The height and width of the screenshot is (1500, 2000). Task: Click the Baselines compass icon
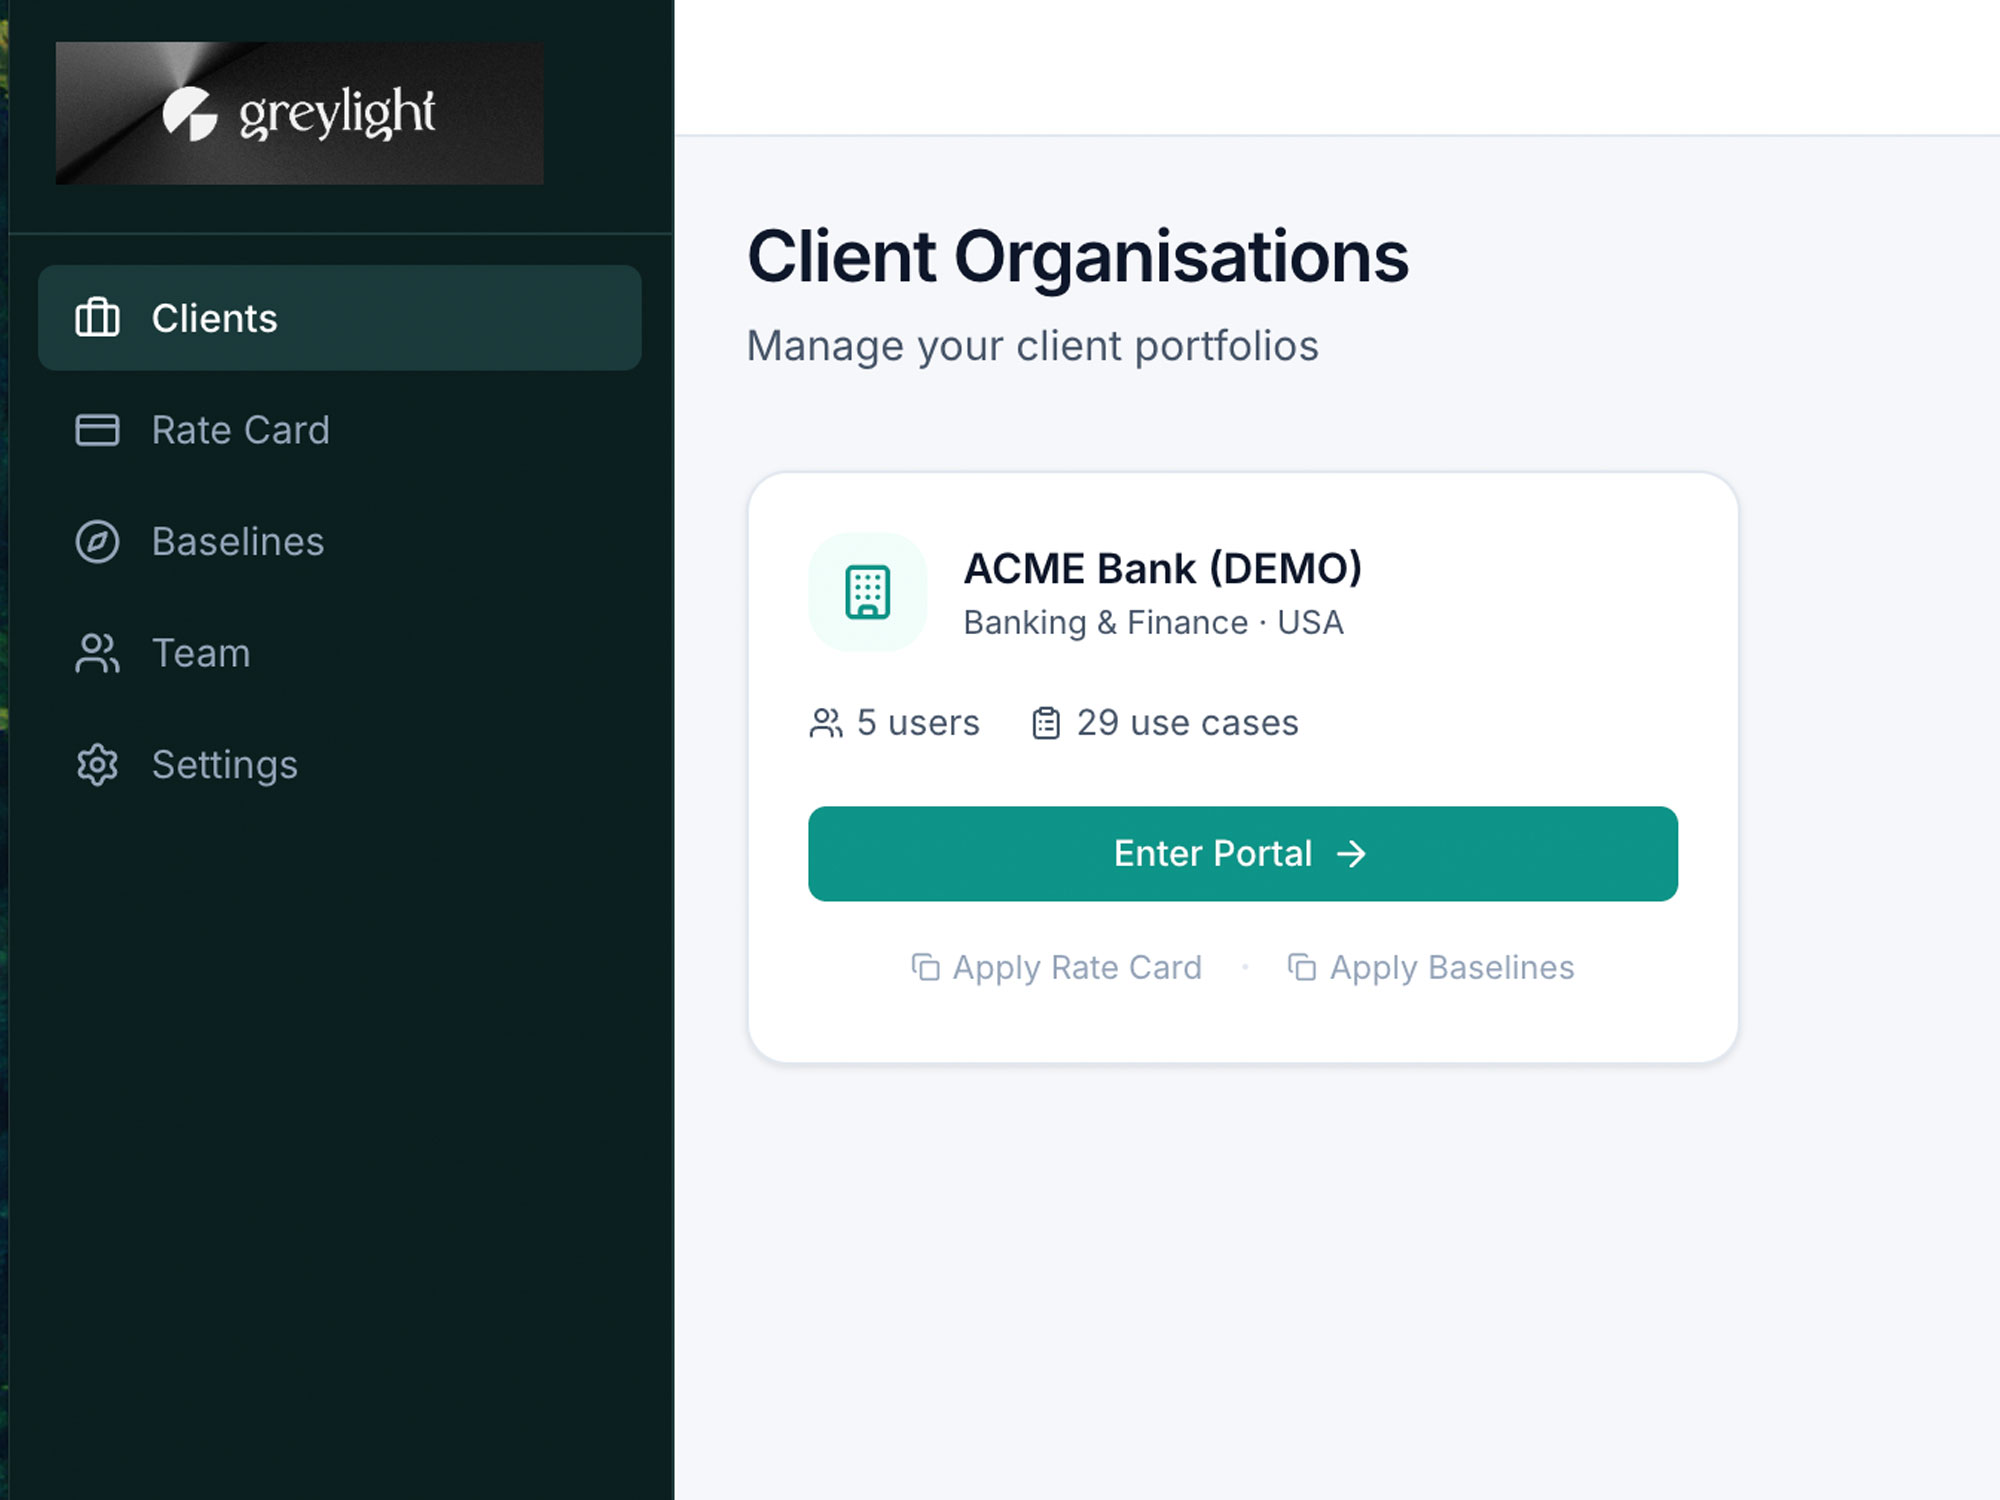coord(97,541)
